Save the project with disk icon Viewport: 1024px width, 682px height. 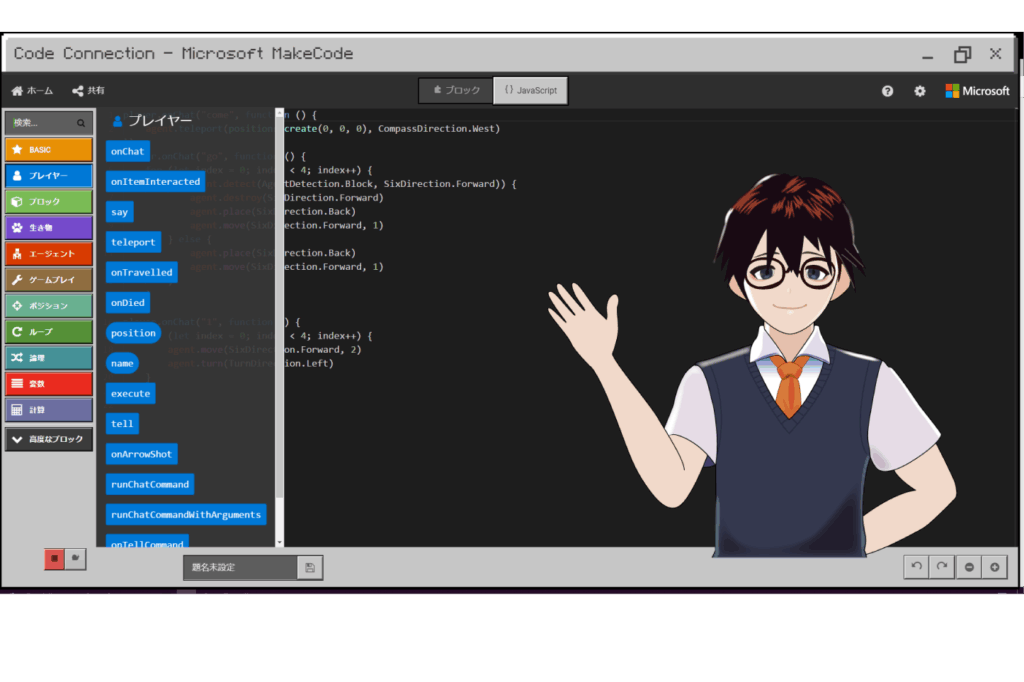[310, 568]
